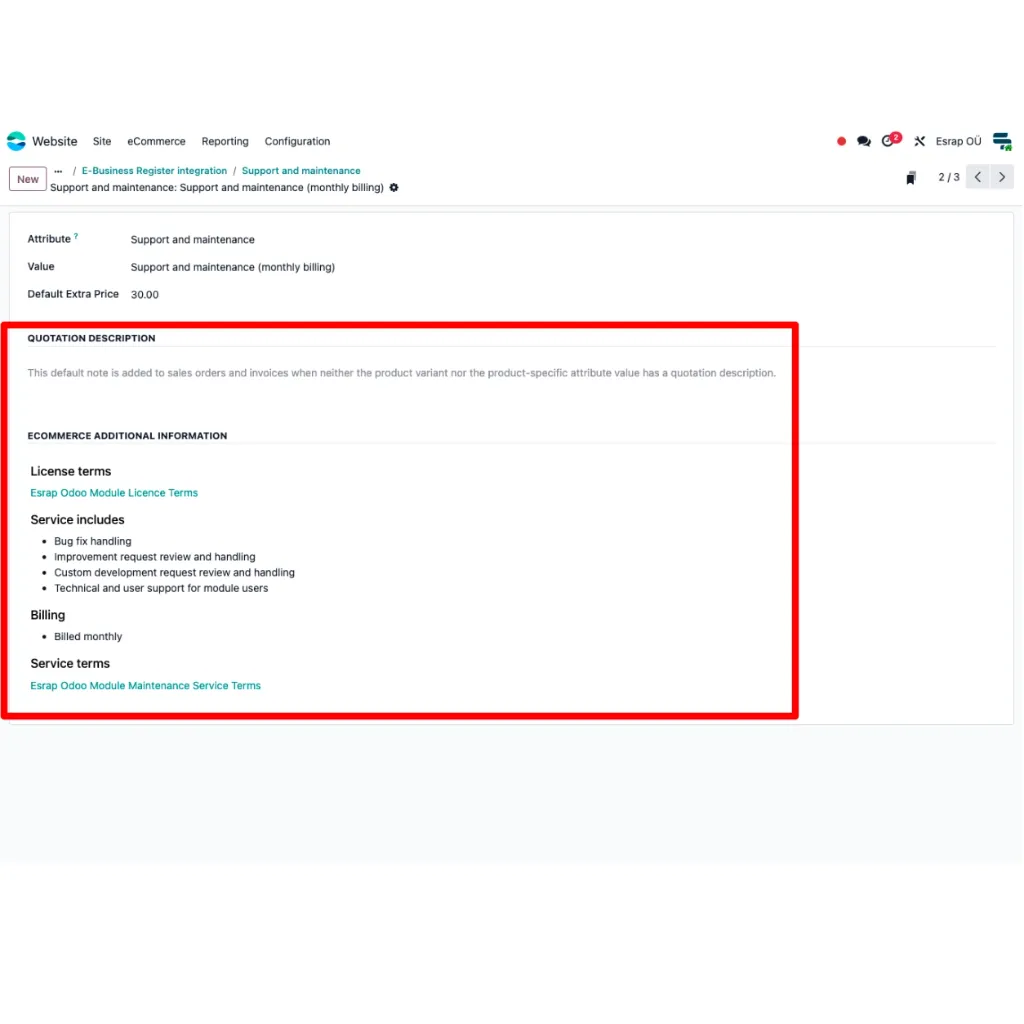The image size is (1024, 1024).
Task: Open the Configuration menu
Action: [297, 141]
